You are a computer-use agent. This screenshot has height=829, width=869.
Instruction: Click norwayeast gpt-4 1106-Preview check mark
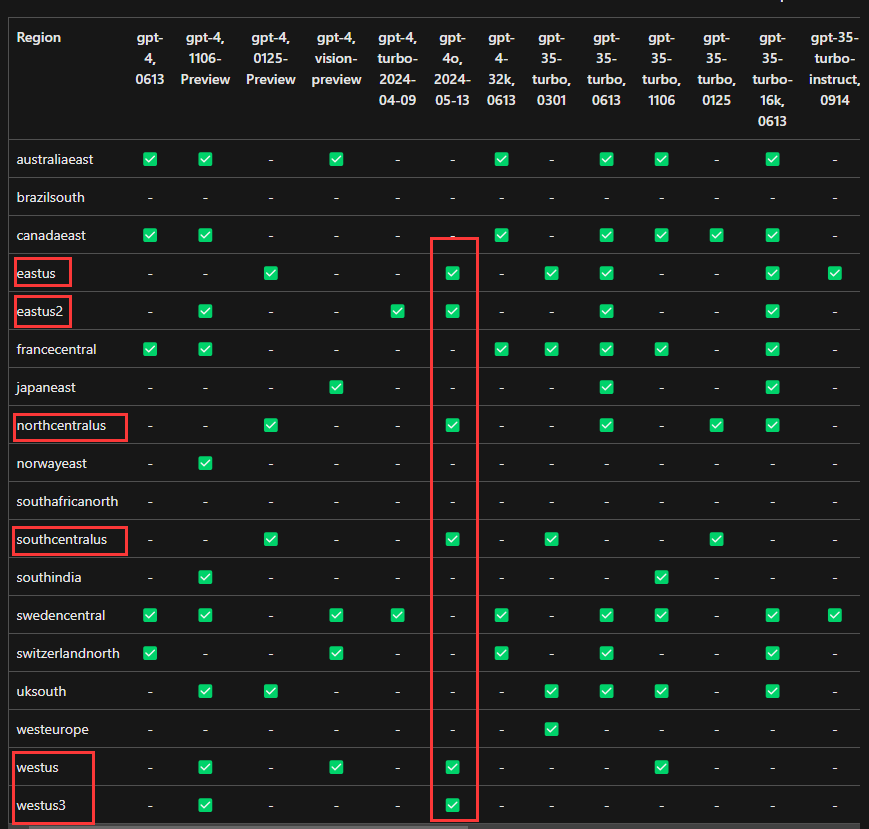pyautogui.click(x=205, y=463)
